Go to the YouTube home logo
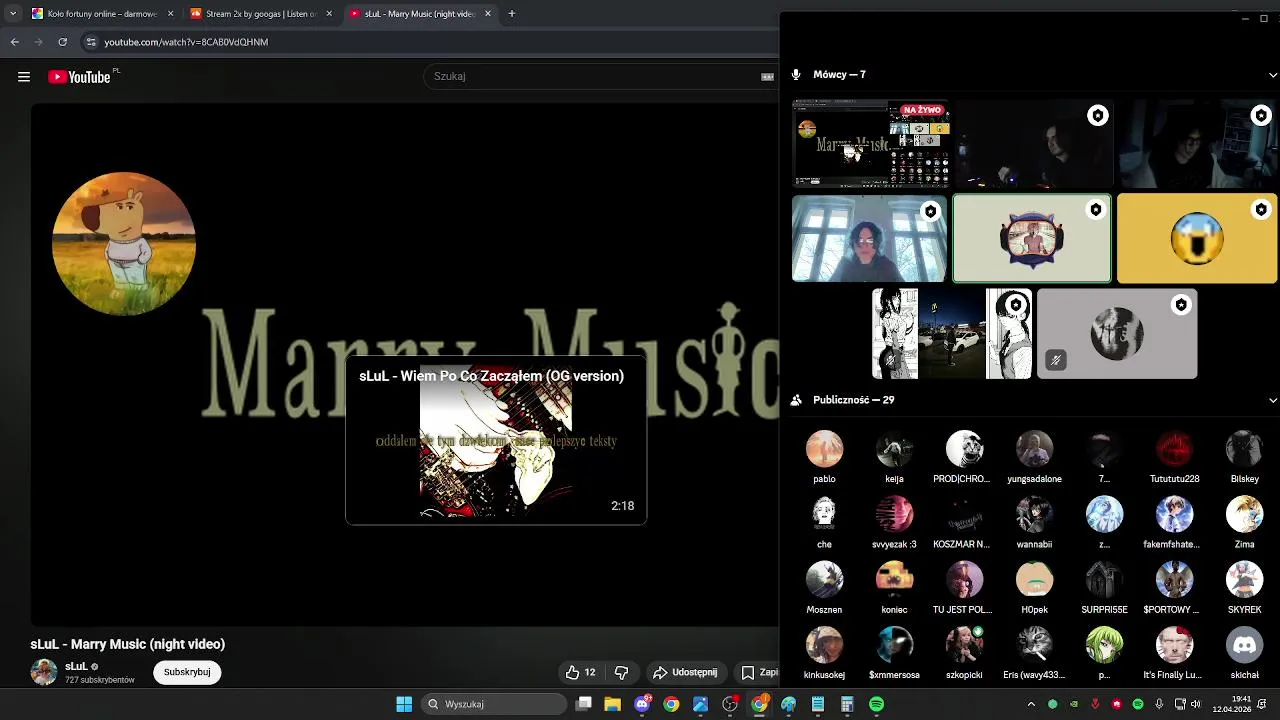The image size is (1280, 720). tap(79, 77)
